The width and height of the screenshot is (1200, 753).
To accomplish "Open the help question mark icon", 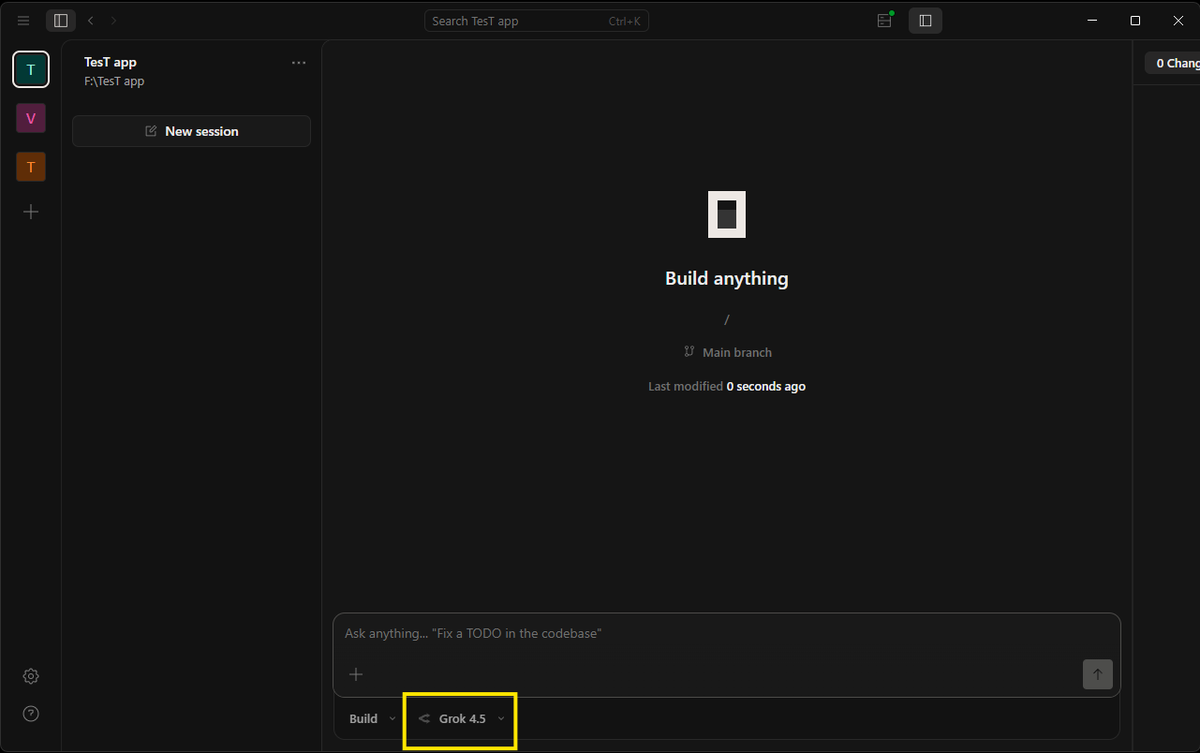I will coord(31,713).
